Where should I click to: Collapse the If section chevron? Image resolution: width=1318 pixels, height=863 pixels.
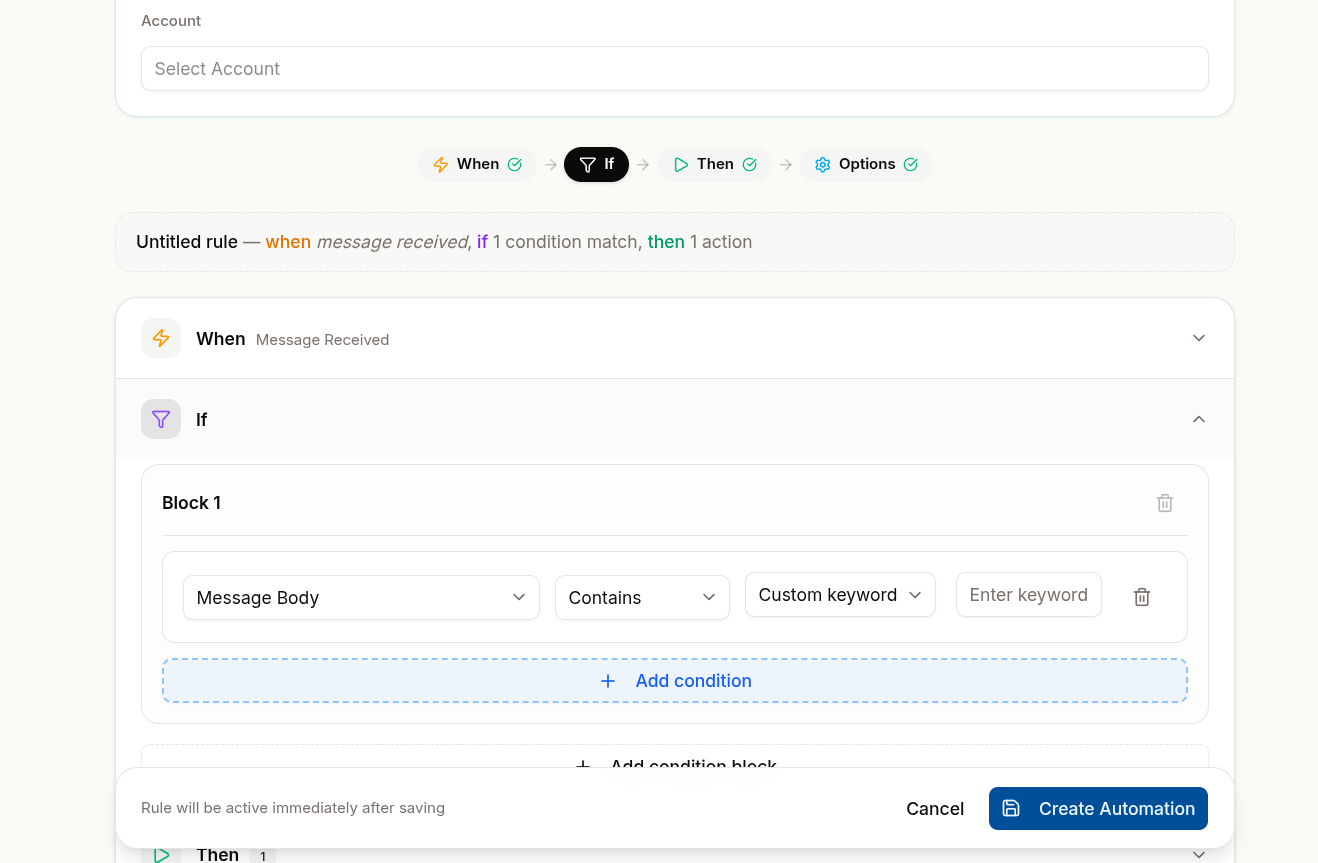(x=1199, y=419)
